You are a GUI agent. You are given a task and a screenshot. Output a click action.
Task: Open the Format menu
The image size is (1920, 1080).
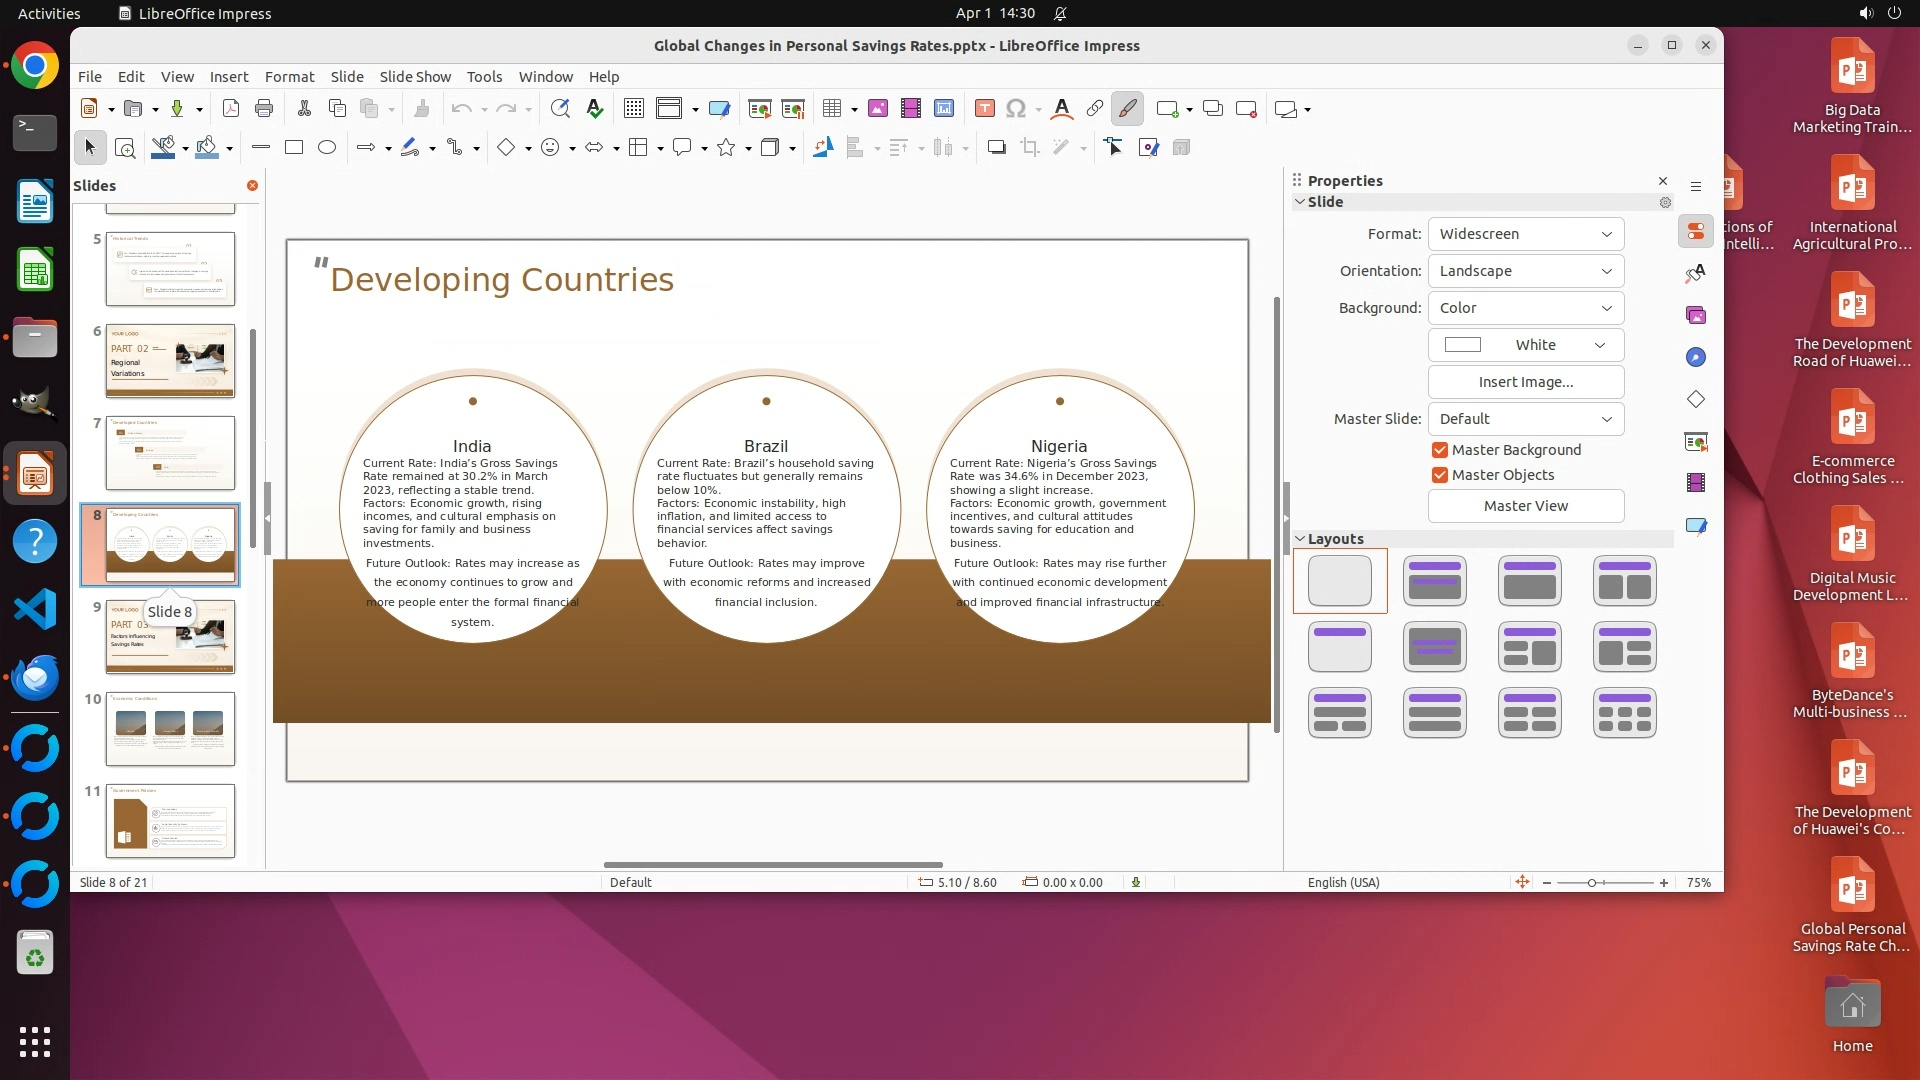[289, 77]
